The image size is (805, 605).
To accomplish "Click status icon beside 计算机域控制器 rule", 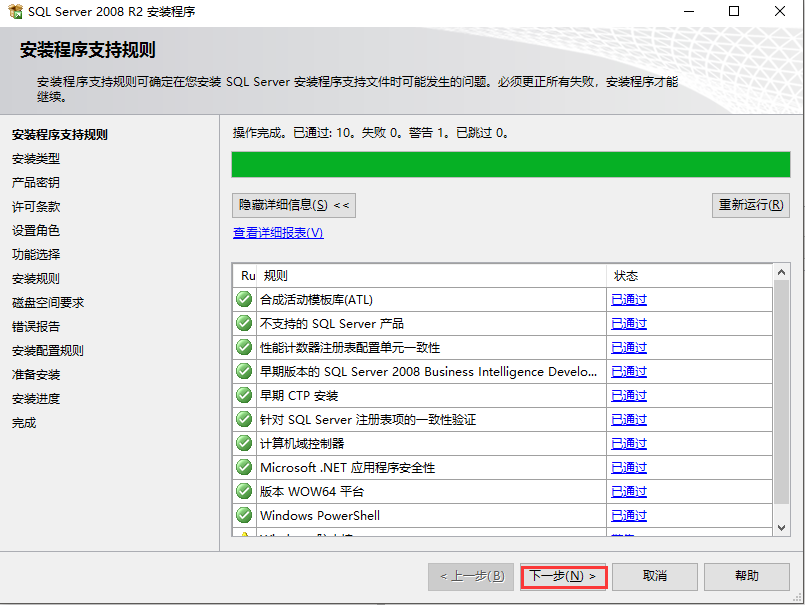I will coord(241,443).
